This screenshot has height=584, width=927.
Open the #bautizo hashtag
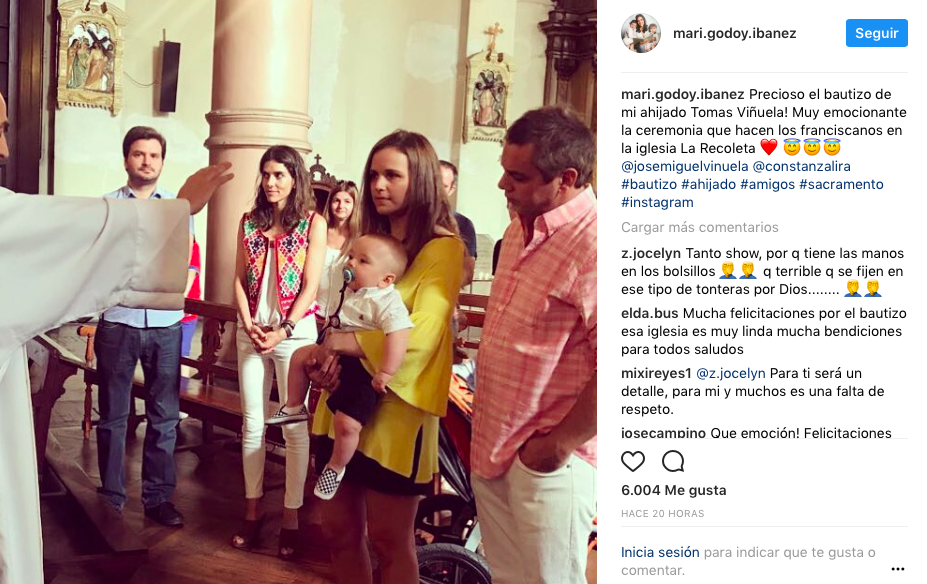649,184
